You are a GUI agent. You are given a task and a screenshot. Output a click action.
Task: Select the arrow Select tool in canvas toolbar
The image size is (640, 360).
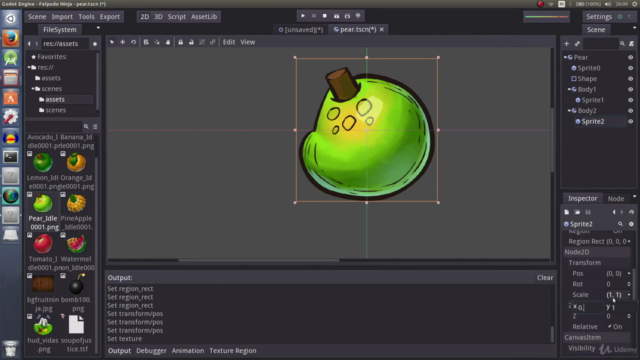coord(112,42)
